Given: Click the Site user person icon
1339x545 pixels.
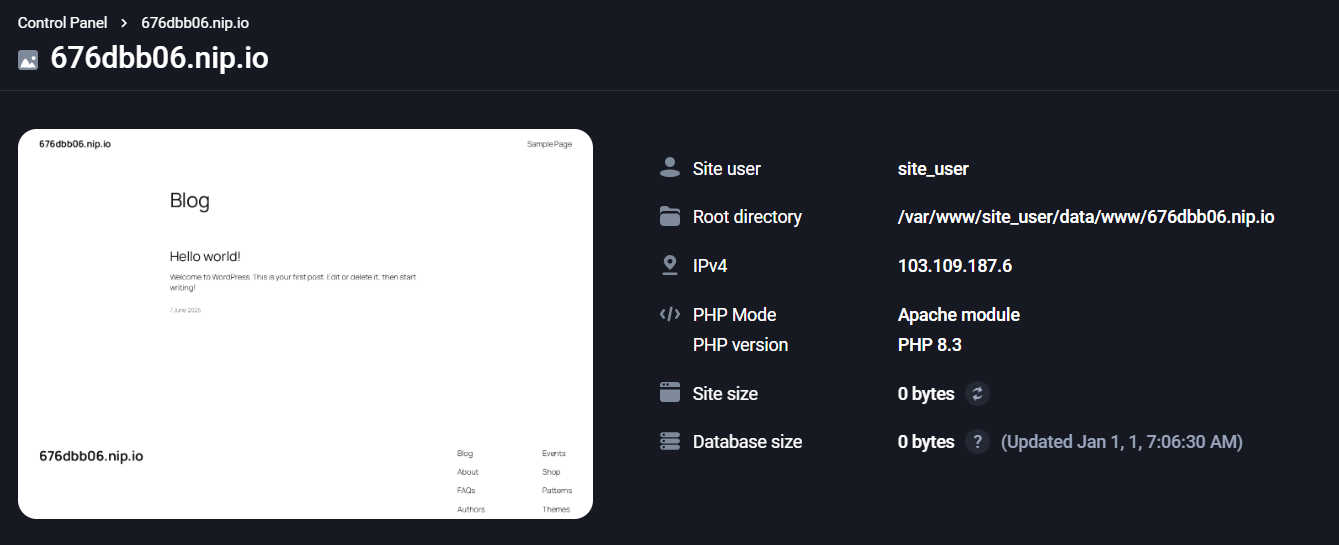Looking at the screenshot, I should click(670, 168).
